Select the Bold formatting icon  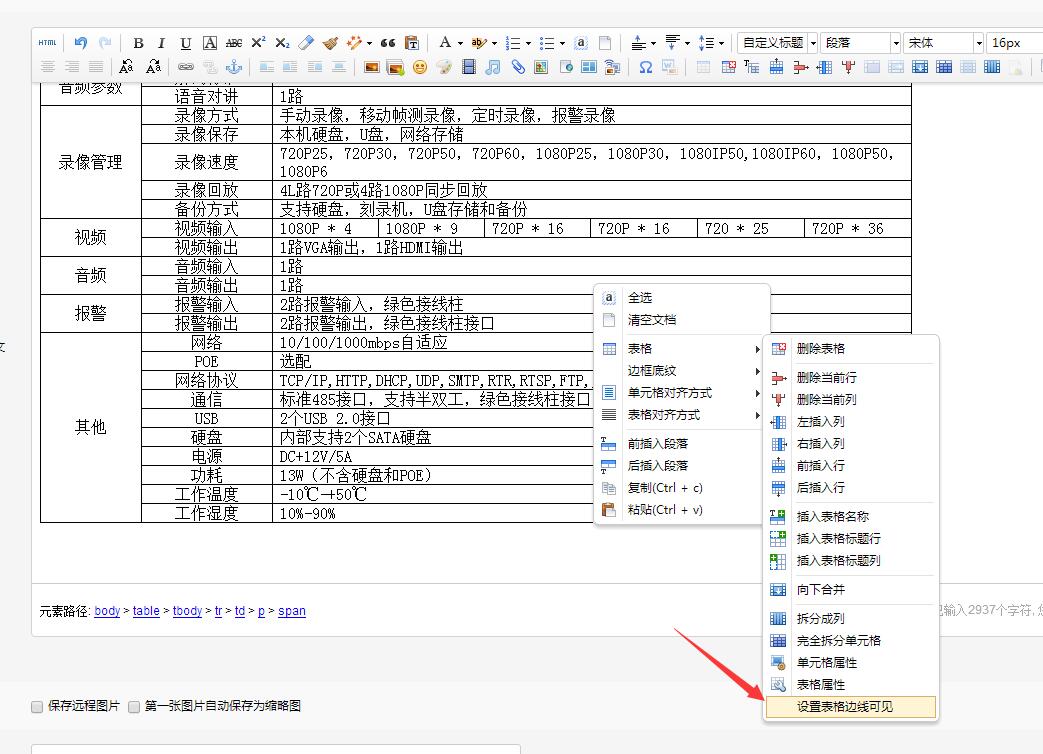click(138, 43)
